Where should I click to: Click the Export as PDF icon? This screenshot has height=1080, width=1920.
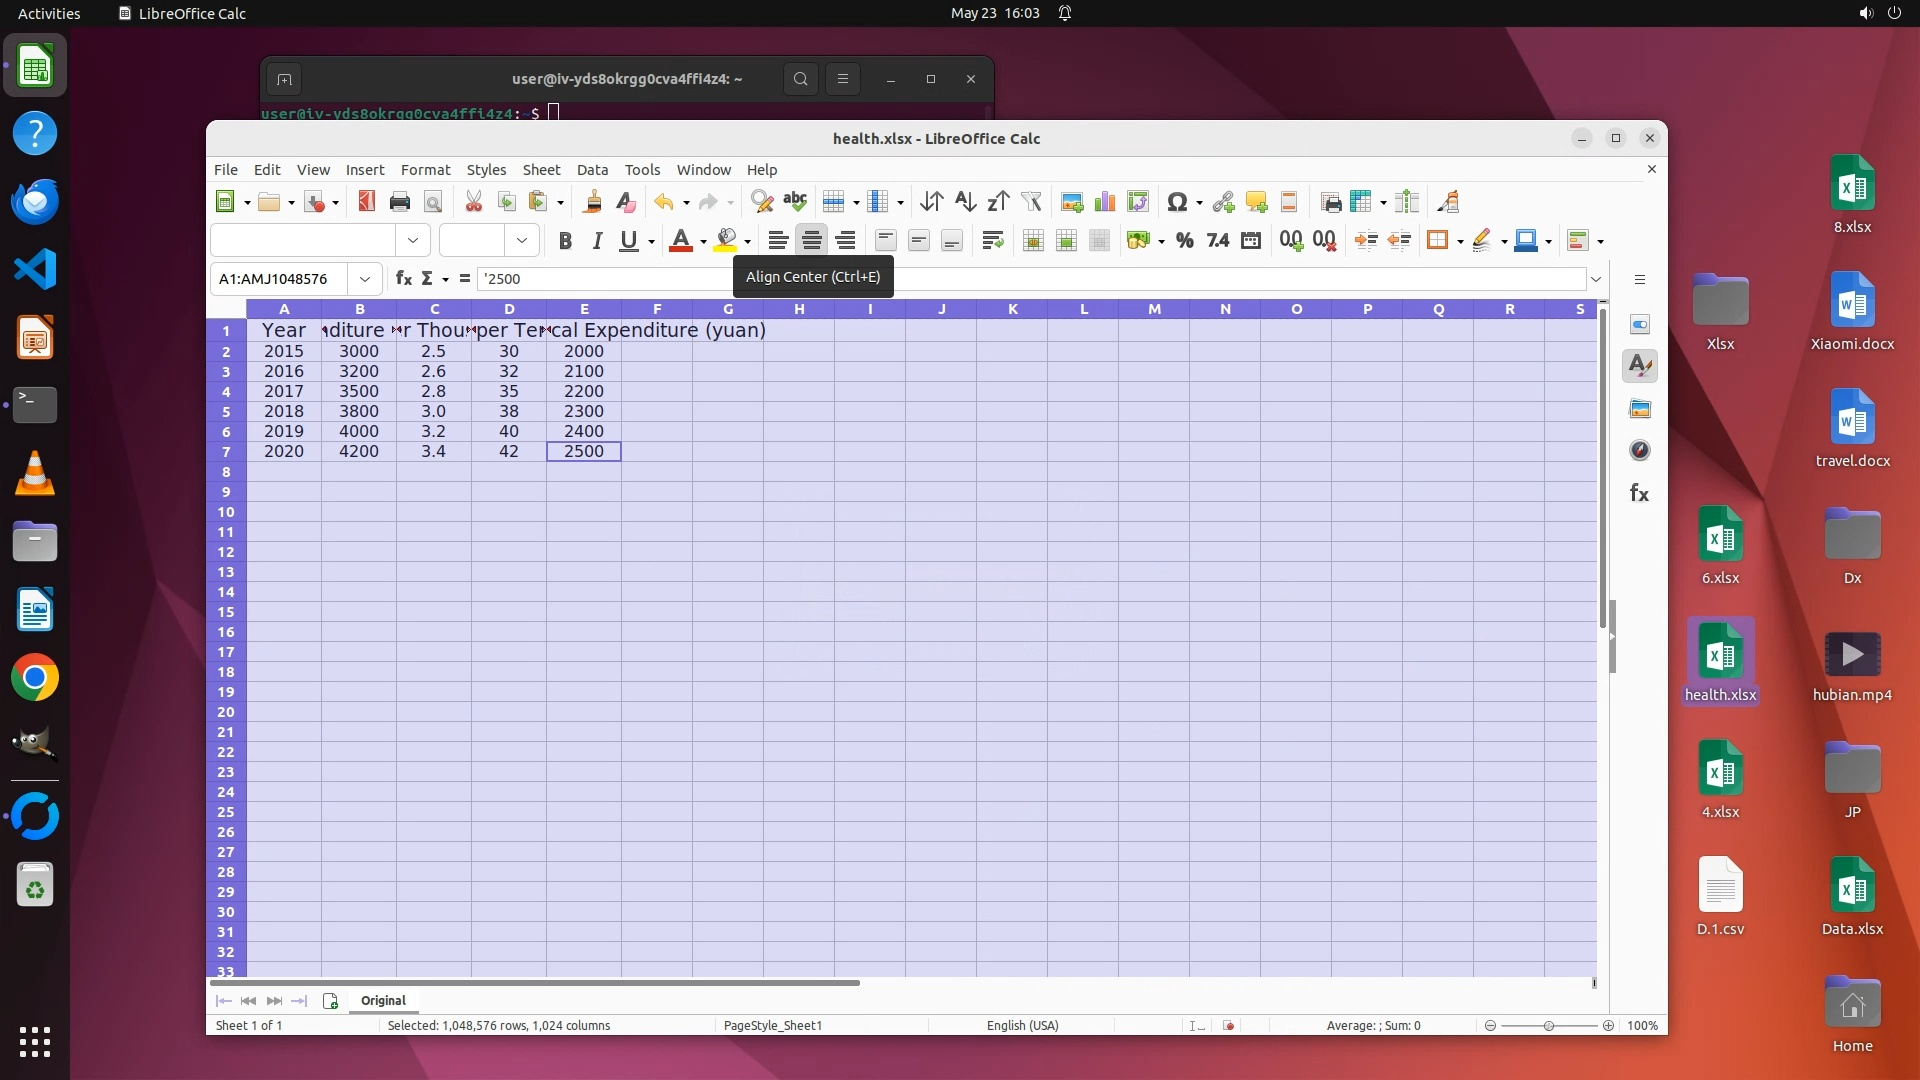pos(366,202)
